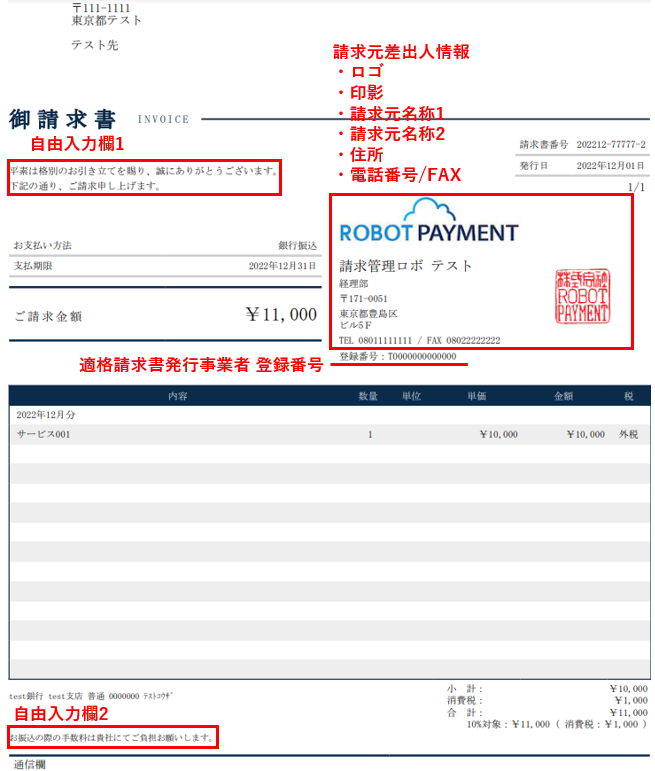Screen dimensions: 655x771
Task: Click the 御請求書 title heading
Action: pyautogui.click(x=56, y=119)
